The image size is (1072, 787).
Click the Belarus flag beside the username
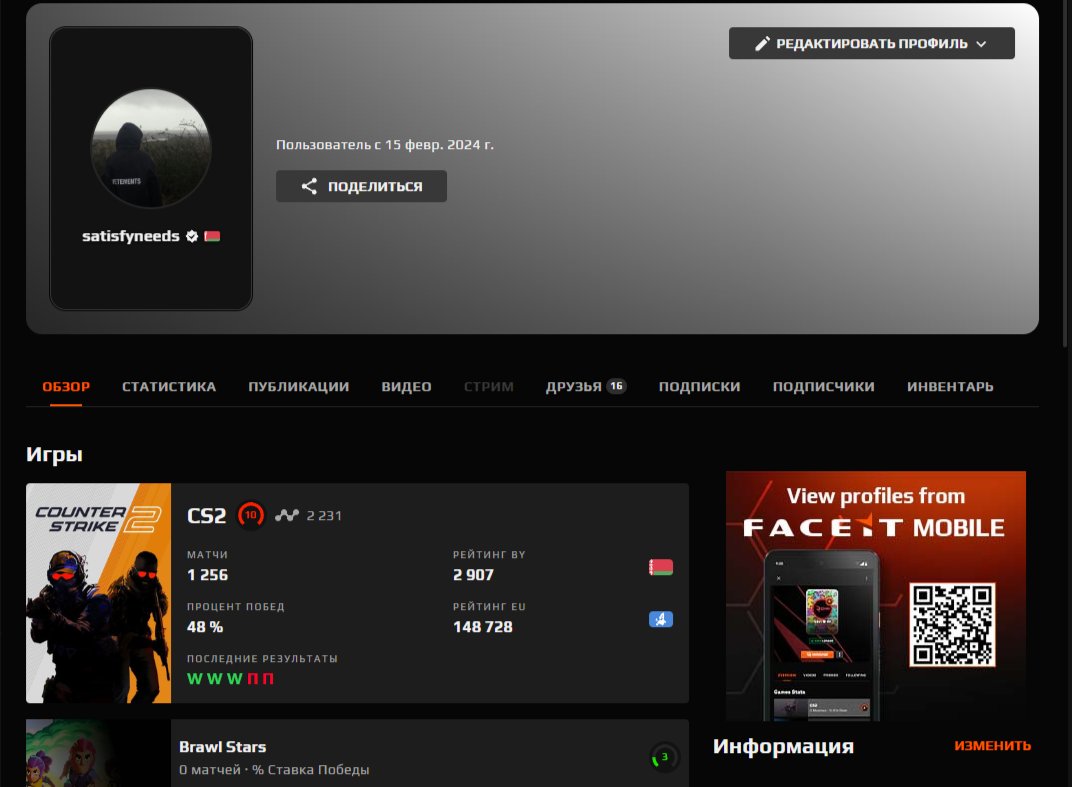coord(212,237)
